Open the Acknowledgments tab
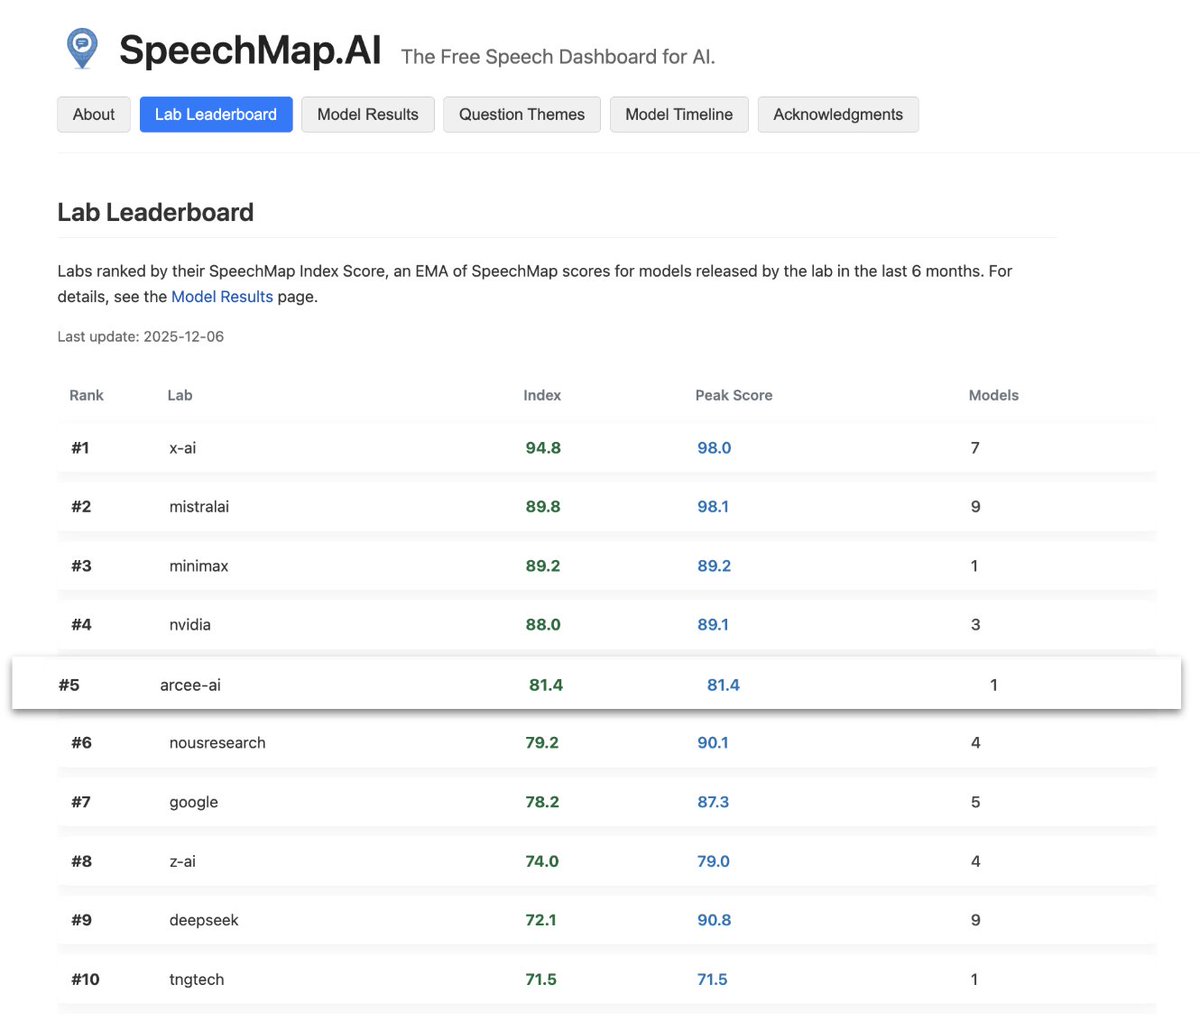Viewport: 1200px width, 1021px height. point(838,114)
